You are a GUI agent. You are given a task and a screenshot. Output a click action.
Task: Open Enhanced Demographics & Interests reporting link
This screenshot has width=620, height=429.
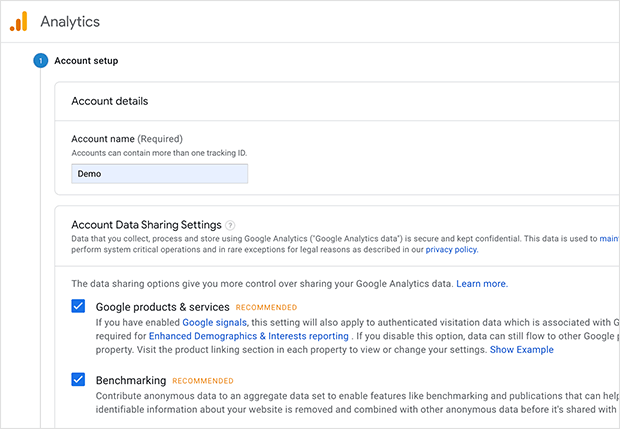coord(249,336)
